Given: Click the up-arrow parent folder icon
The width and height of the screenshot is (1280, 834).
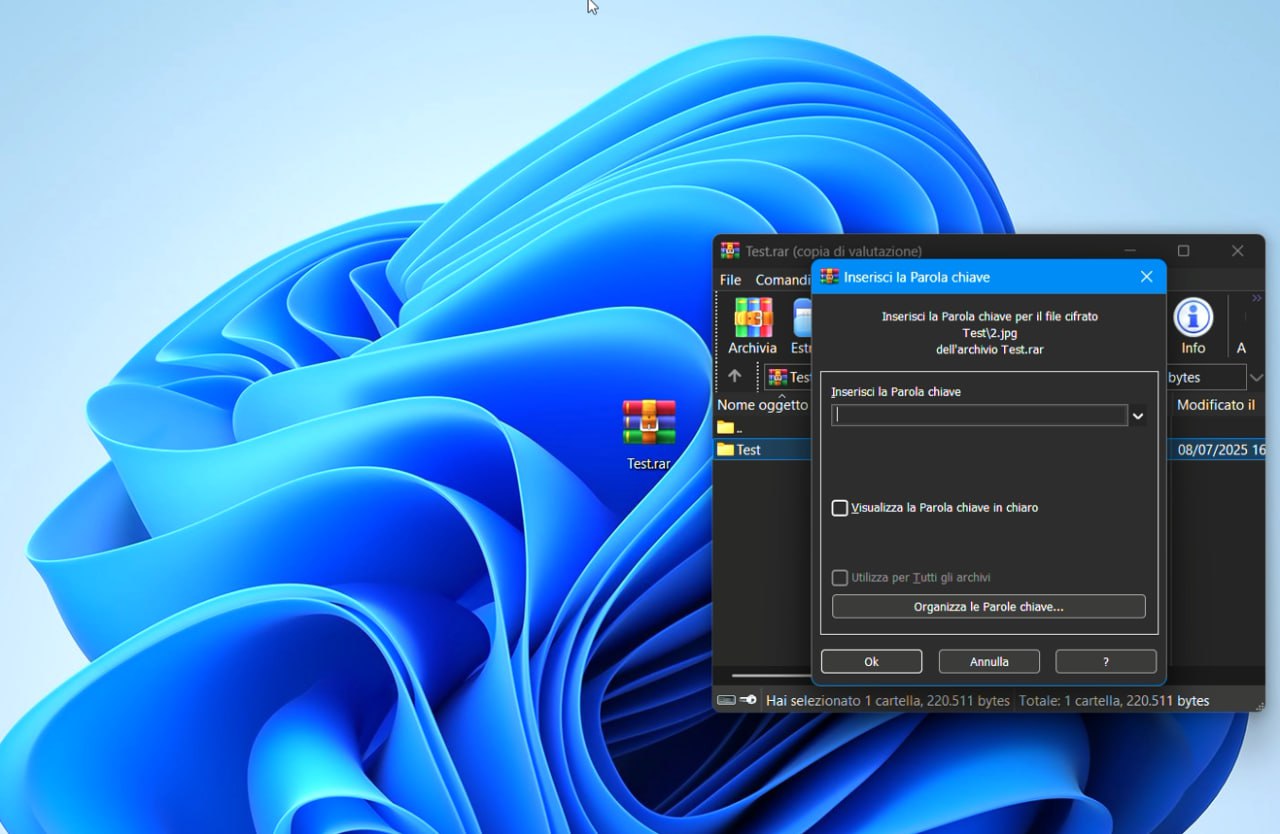Looking at the screenshot, I should pyautogui.click(x=735, y=376).
